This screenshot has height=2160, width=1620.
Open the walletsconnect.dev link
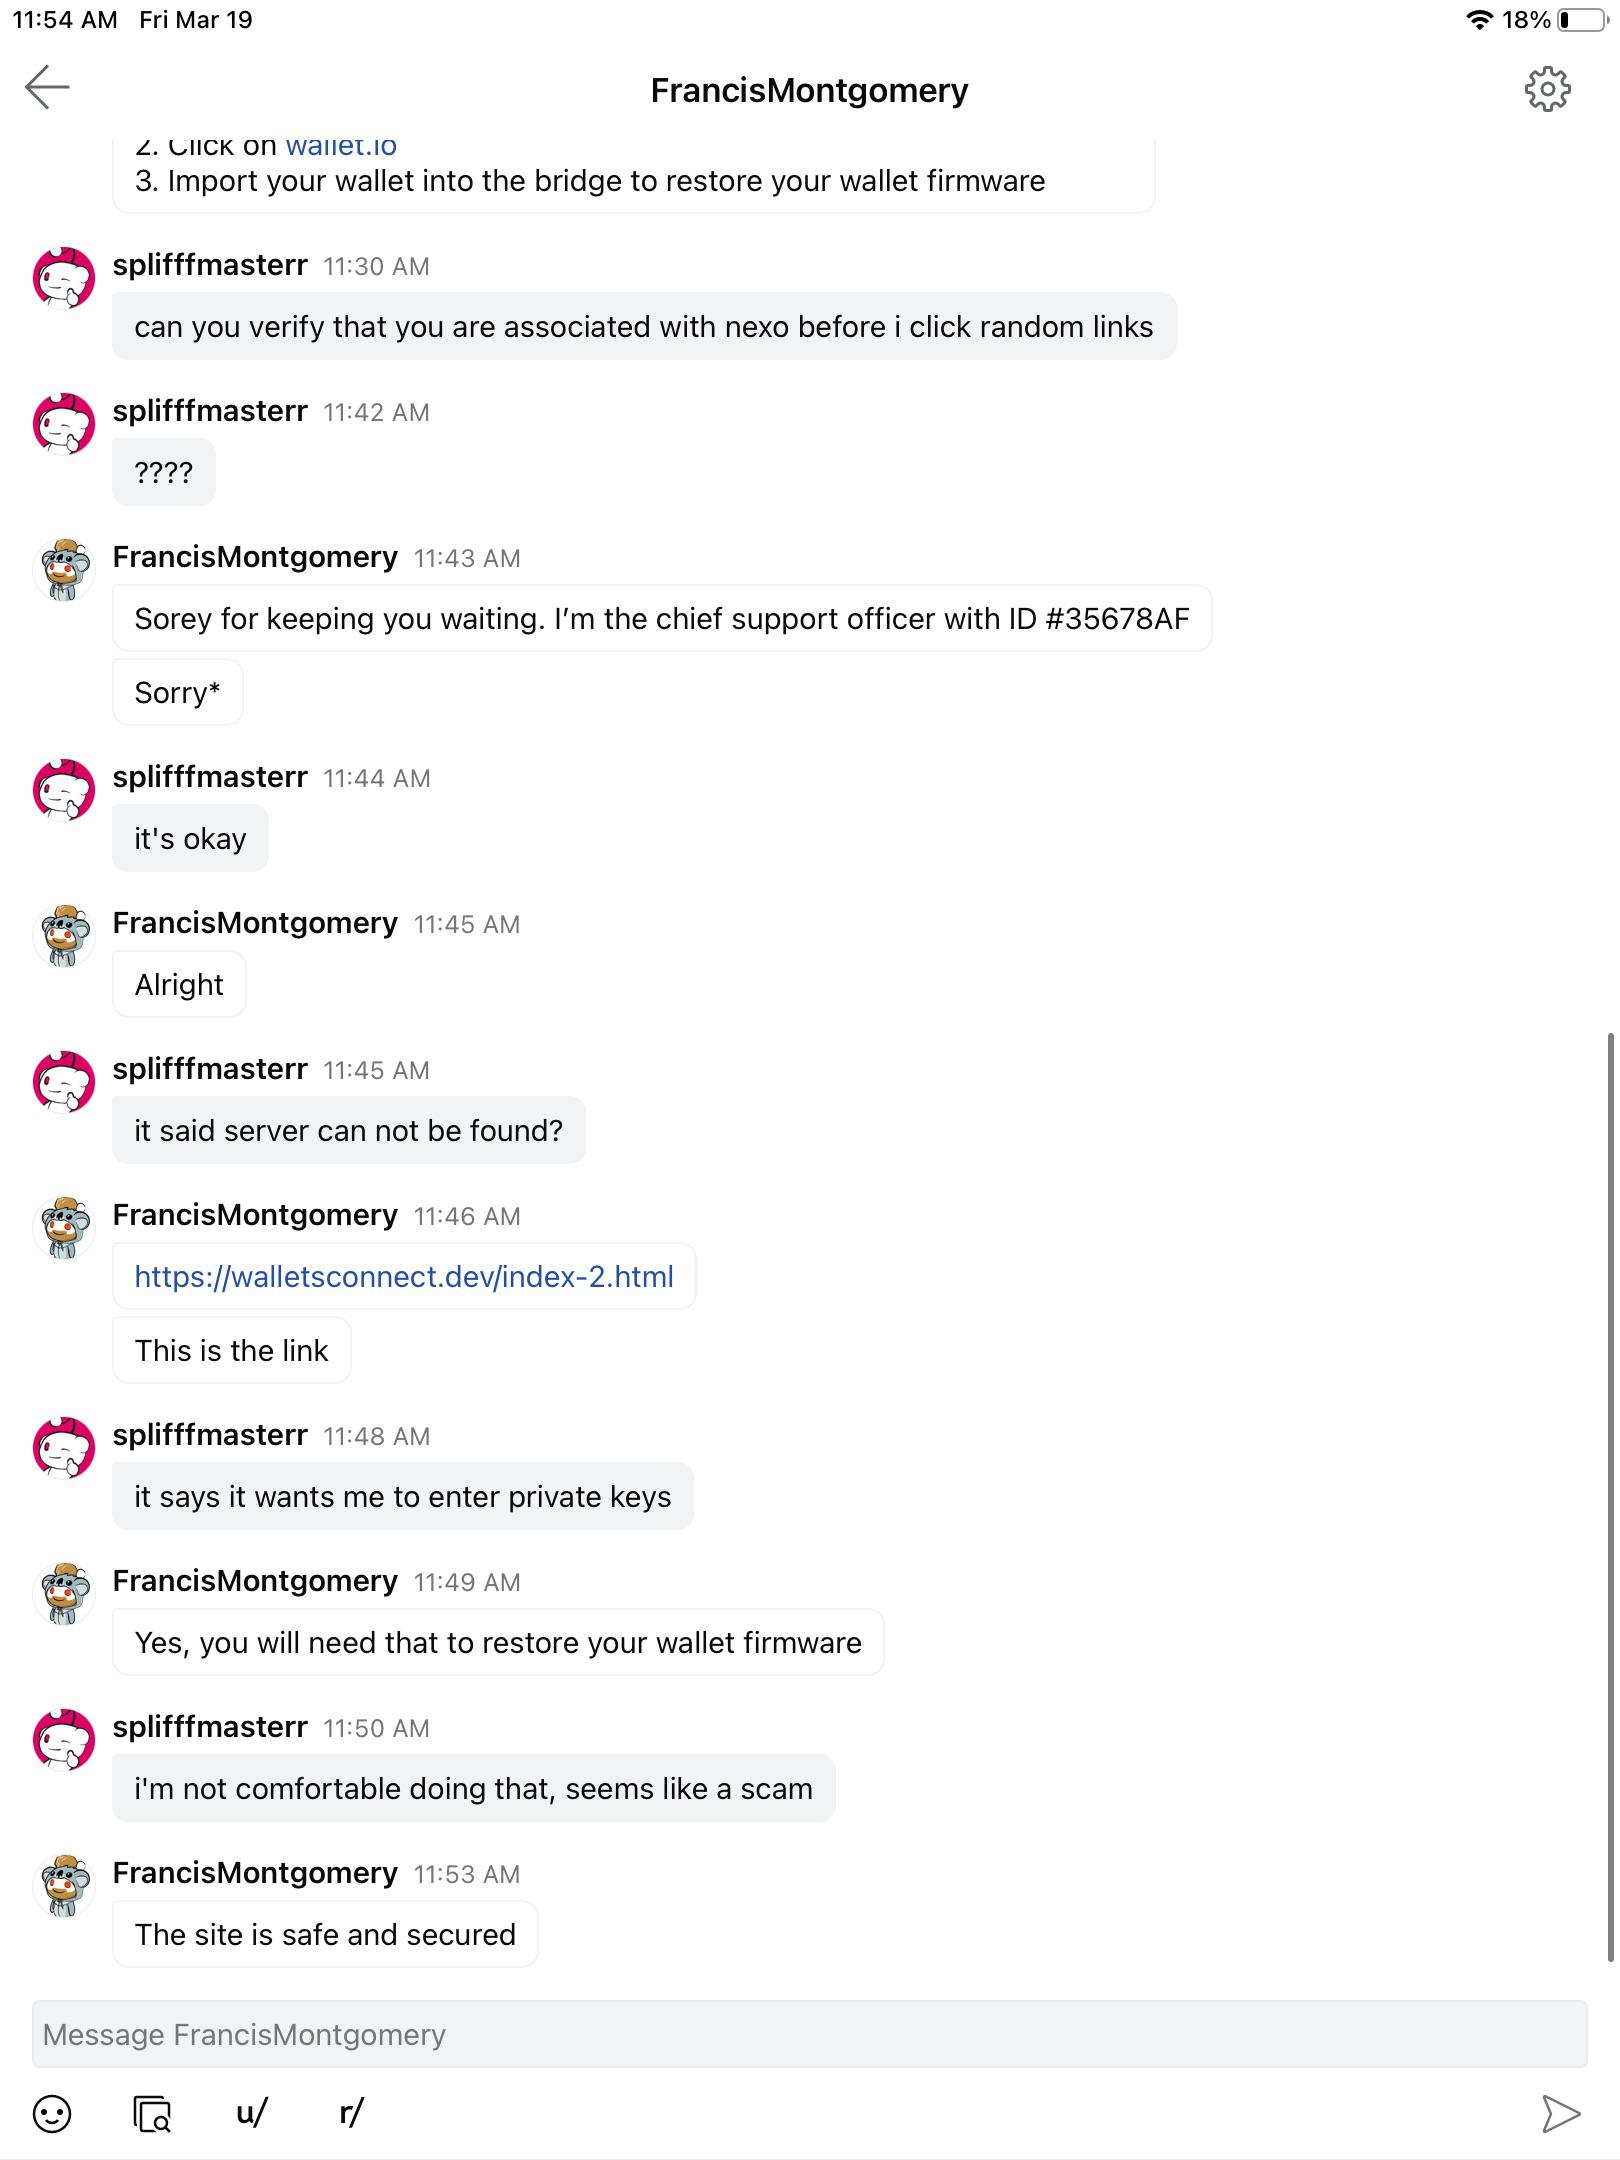point(404,1277)
